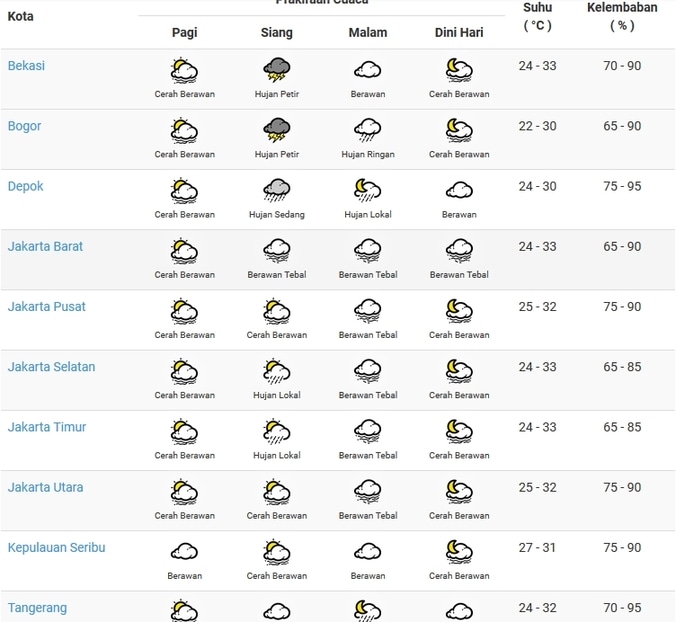Click Jakarta Pusat's Dini Hari moon-cloud icon
The height and width of the screenshot is (622, 676).
459,311
